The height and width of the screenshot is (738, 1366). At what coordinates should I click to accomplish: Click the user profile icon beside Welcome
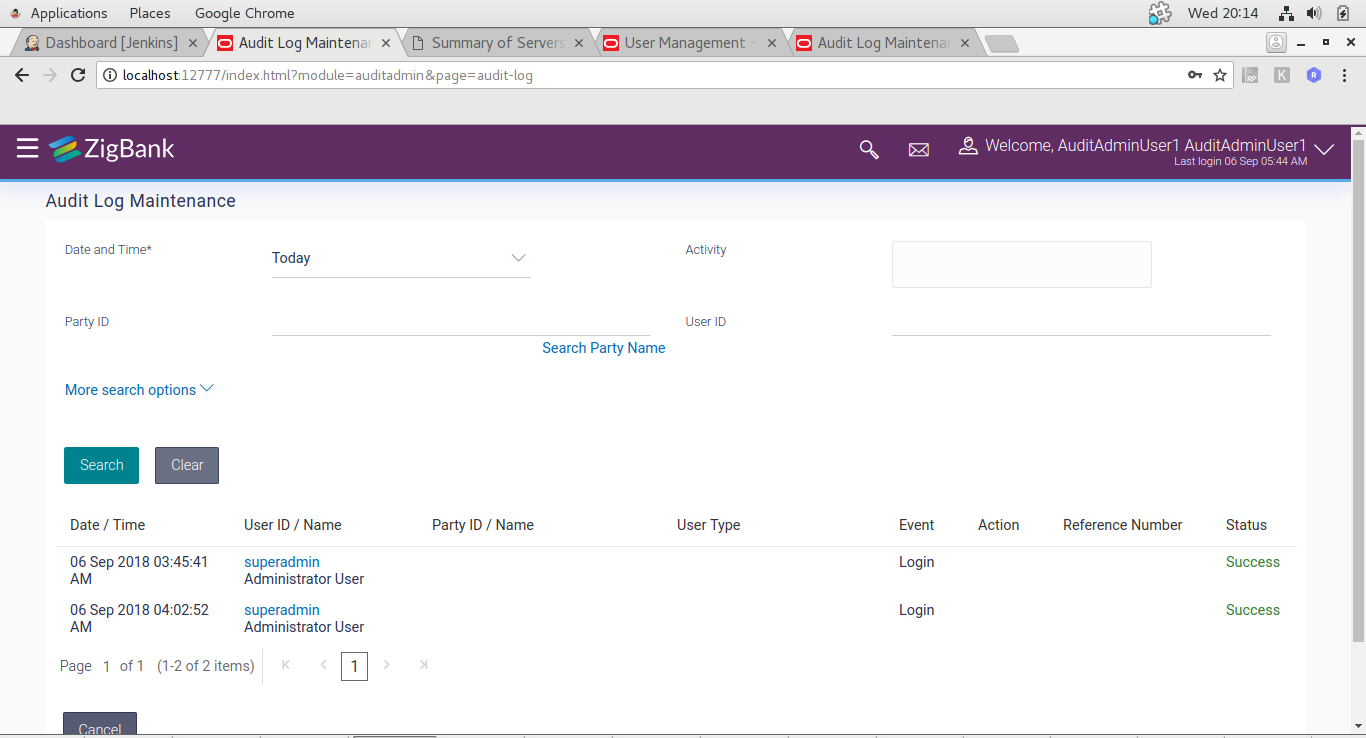pyautogui.click(x=967, y=146)
